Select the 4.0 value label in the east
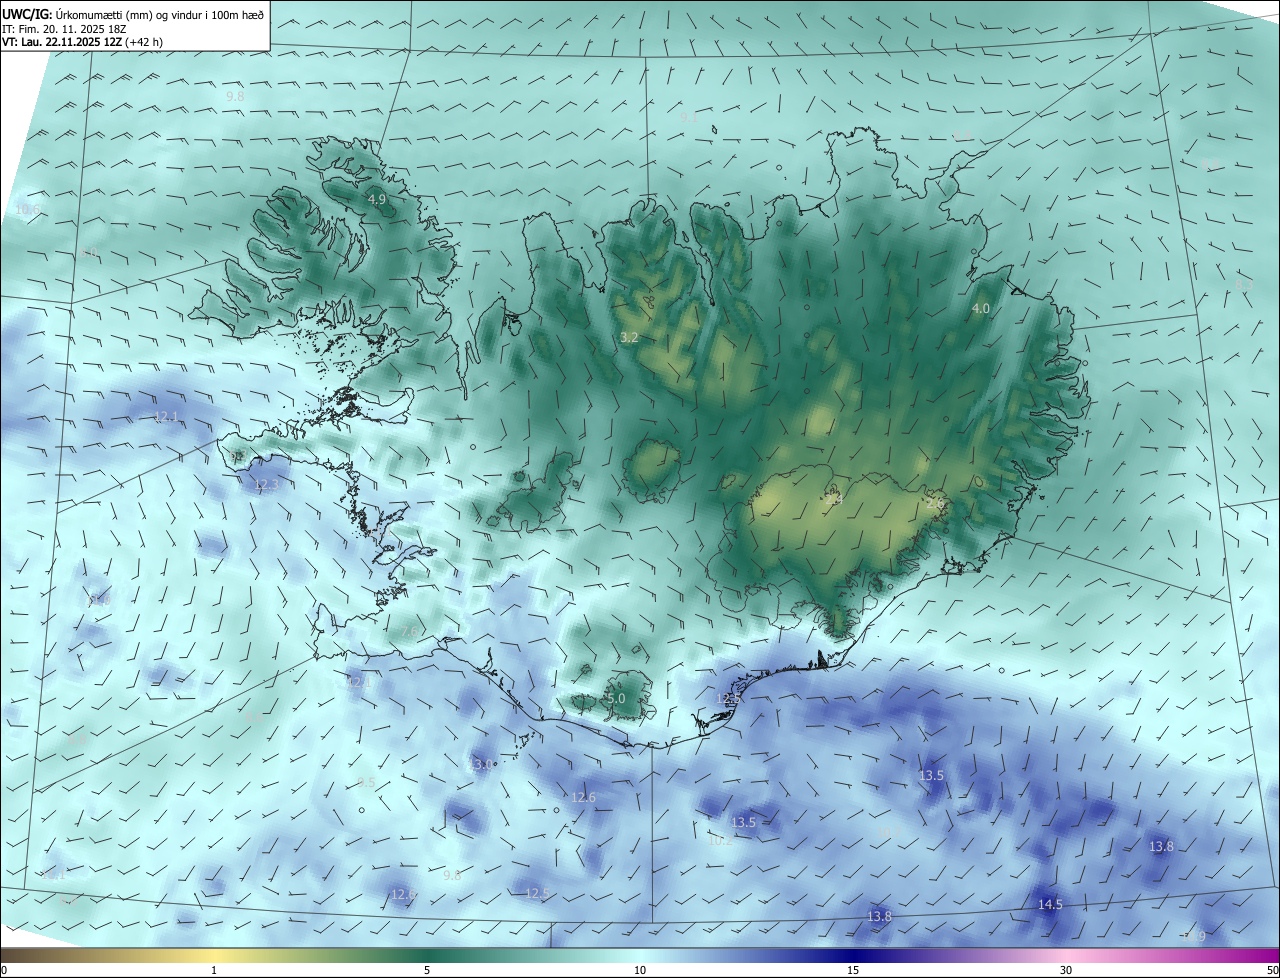1280x978 pixels. pyautogui.click(x=981, y=309)
